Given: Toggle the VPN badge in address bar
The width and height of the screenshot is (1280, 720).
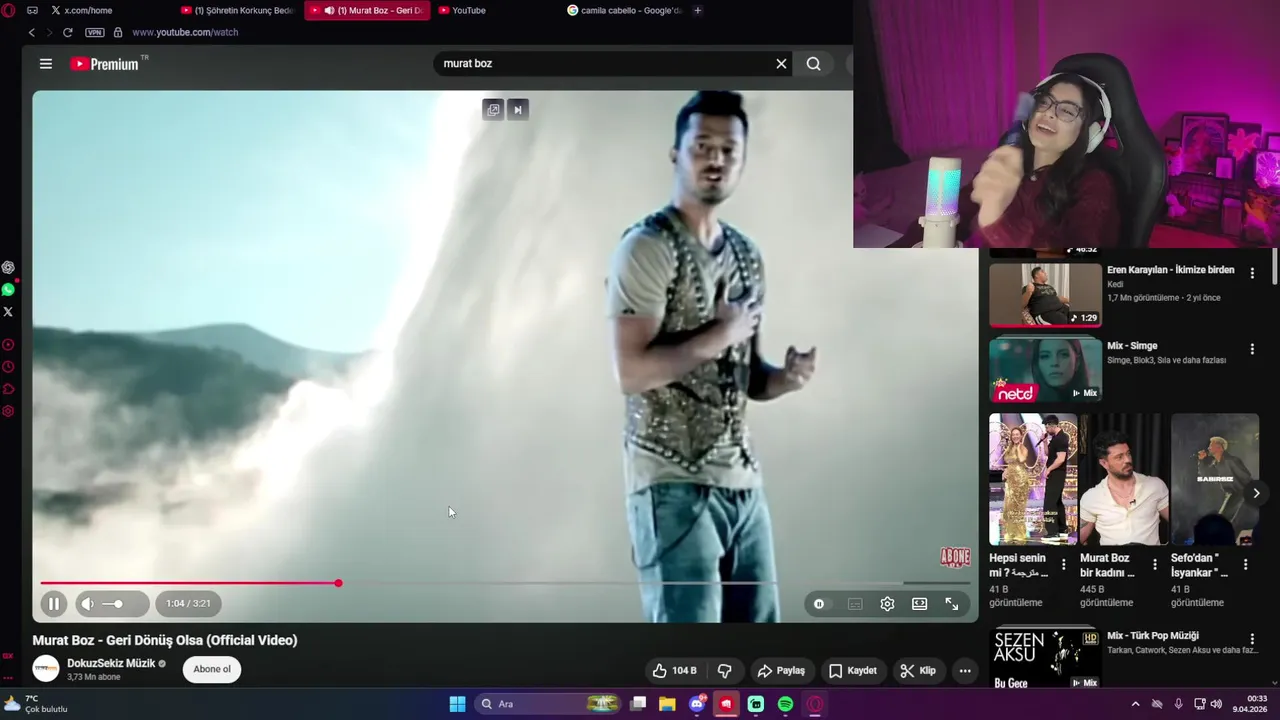Looking at the screenshot, I should [x=95, y=32].
